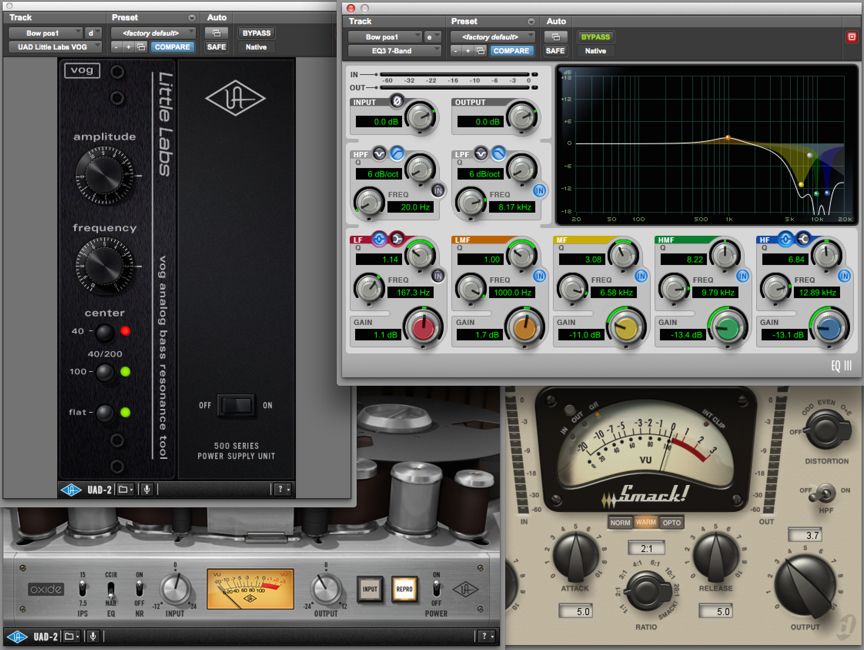
Task: Select OPTO mode on Smack! compressor
Action: 672,522
